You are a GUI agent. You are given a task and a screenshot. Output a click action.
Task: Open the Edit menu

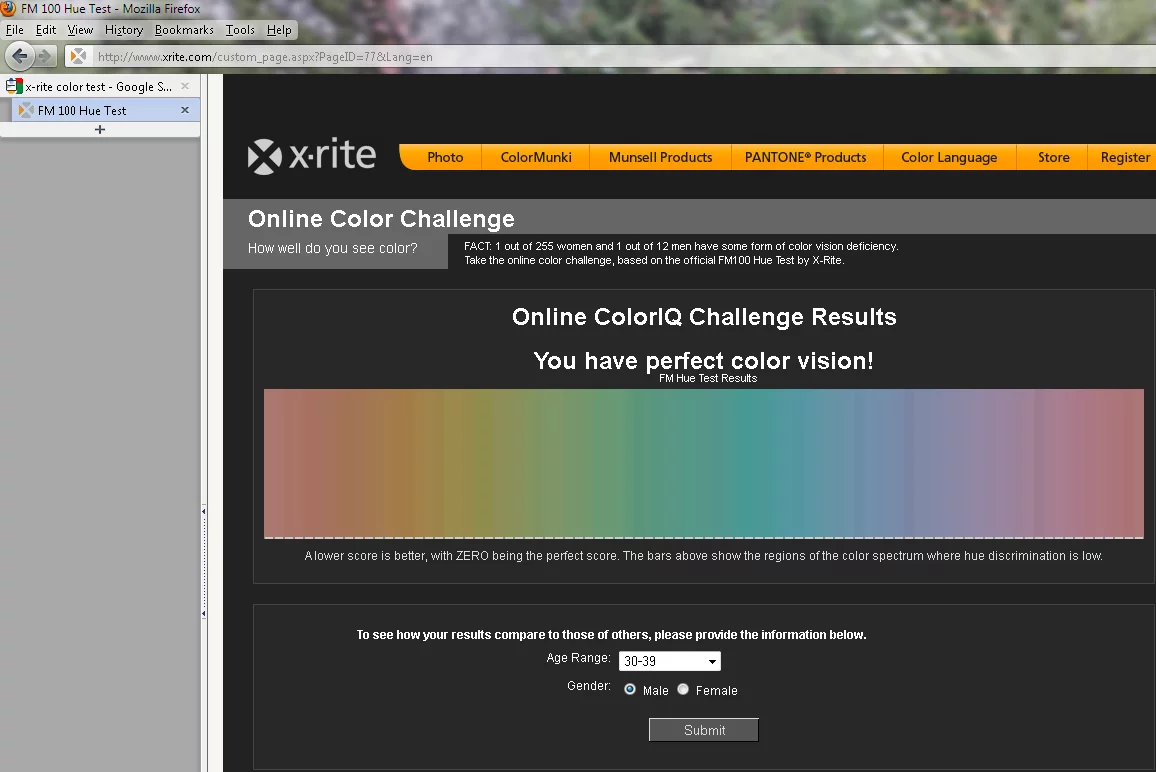(46, 29)
